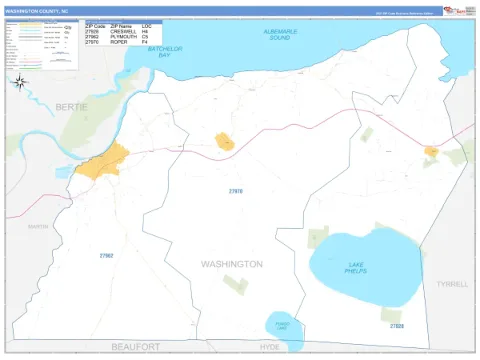Click the 'F4' location cell
480x360 pixels.
(144, 42)
